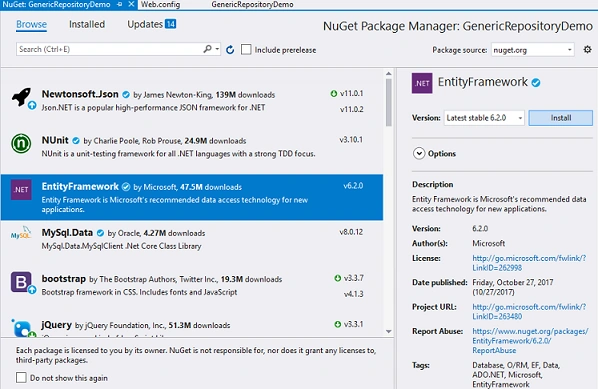Open the Report Abuse link
The width and height of the screenshot is (598, 389).
tap(530, 341)
